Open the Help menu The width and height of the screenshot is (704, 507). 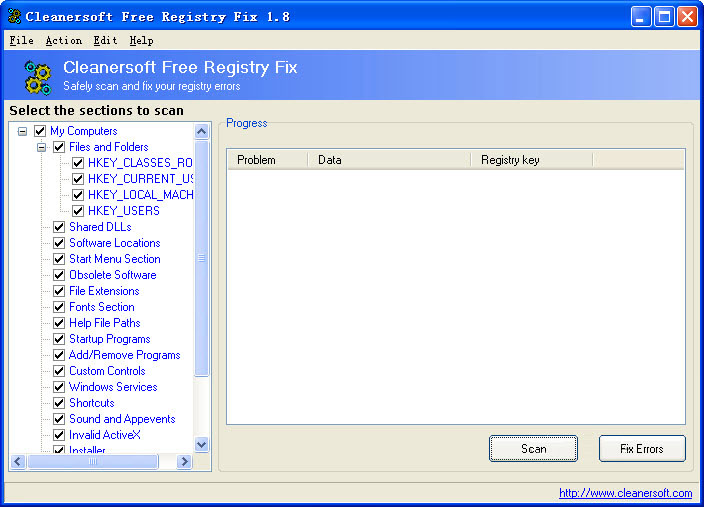point(141,41)
